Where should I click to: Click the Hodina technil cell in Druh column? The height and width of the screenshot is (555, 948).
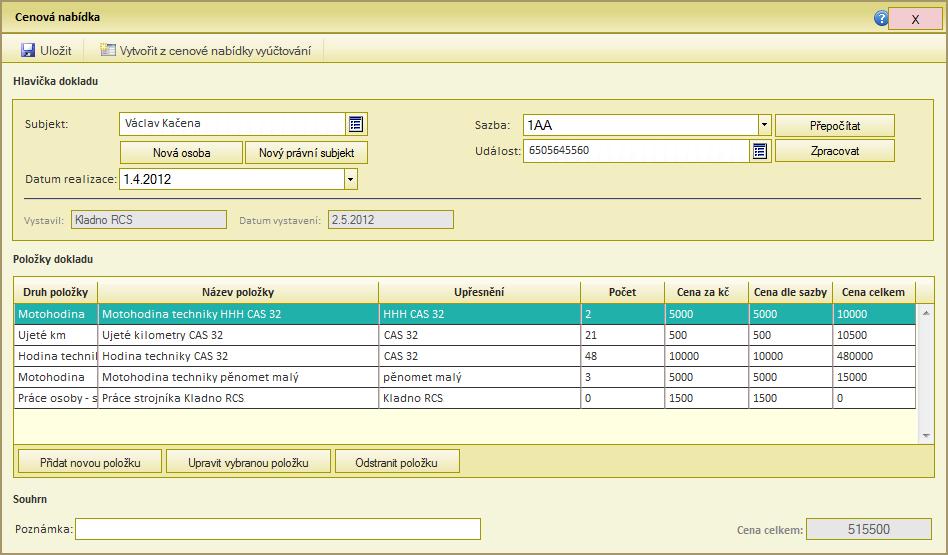[56, 356]
